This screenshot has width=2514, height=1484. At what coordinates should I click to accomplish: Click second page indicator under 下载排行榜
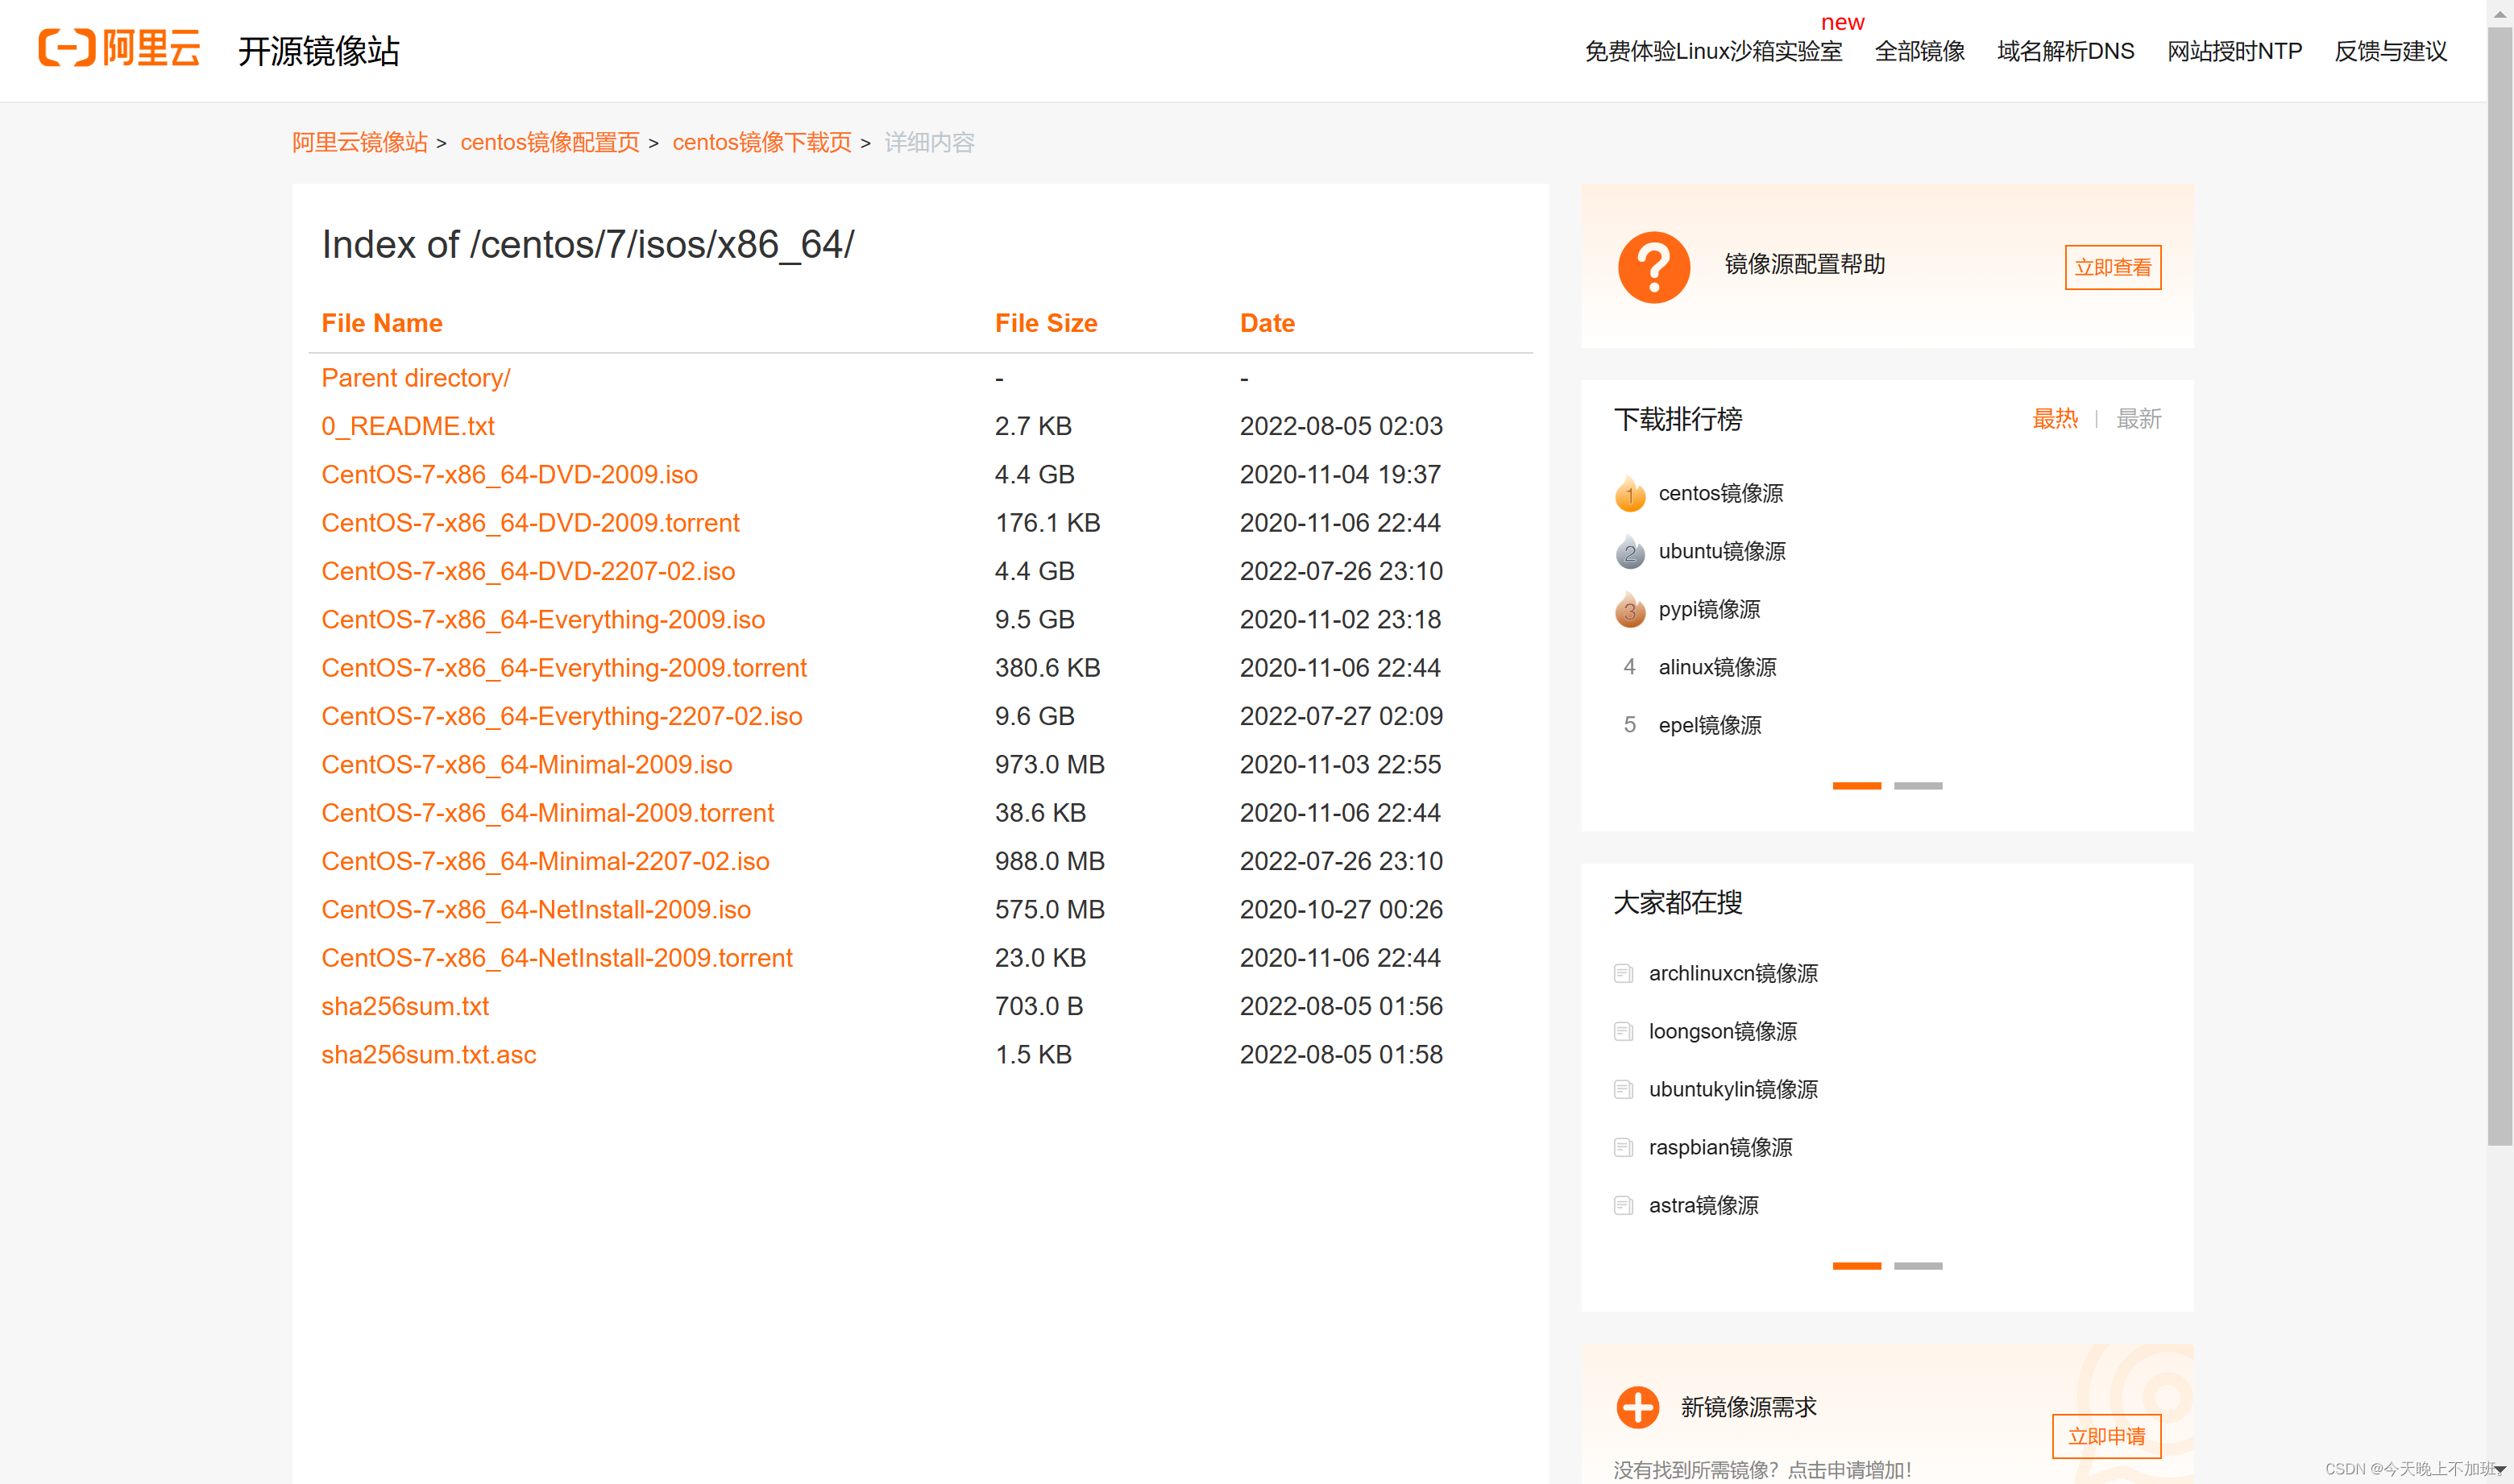tap(1918, 785)
